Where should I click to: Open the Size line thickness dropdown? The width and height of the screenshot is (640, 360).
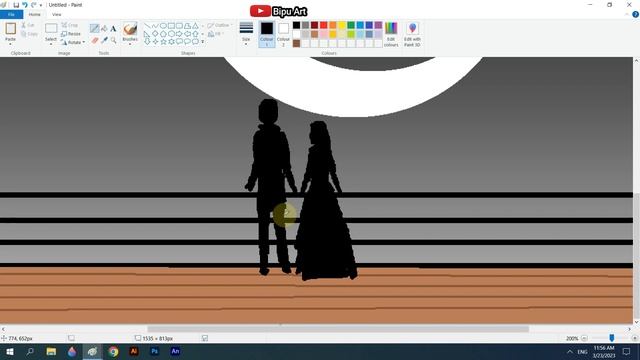click(246, 33)
